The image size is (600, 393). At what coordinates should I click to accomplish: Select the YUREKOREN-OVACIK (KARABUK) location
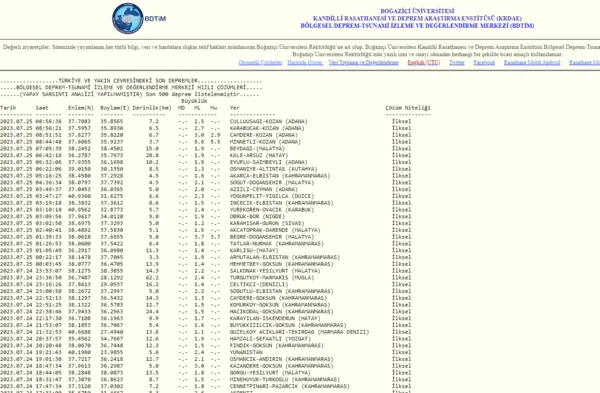[272, 210]
